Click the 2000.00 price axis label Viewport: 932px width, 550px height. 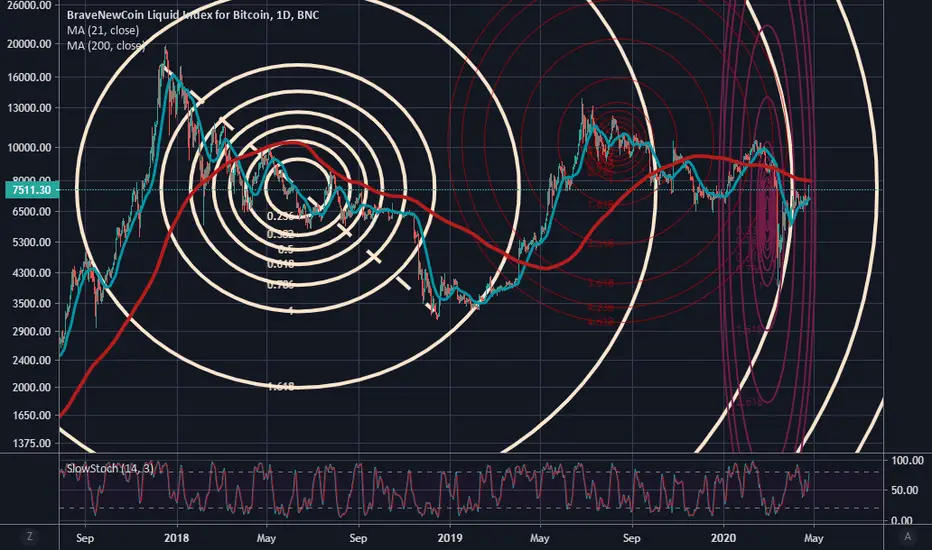point(32,388)
